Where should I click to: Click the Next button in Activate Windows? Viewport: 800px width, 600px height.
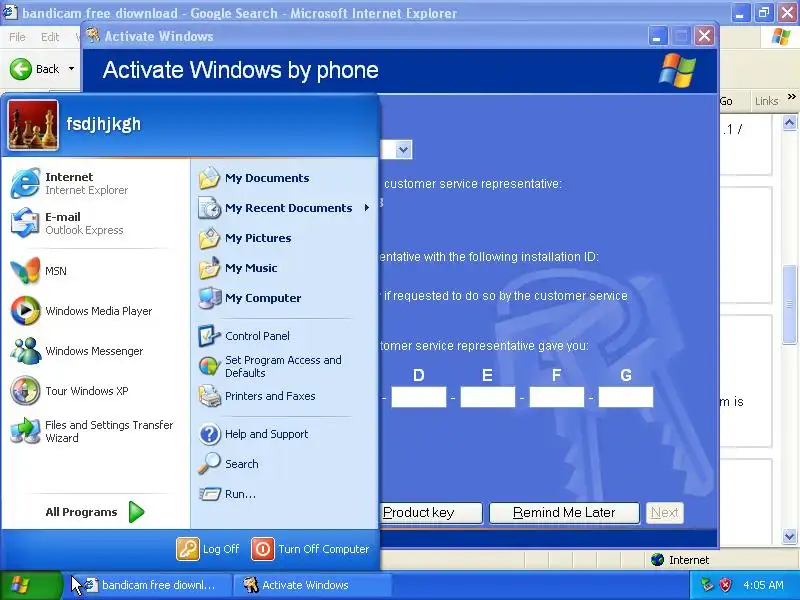click(664, 513)
